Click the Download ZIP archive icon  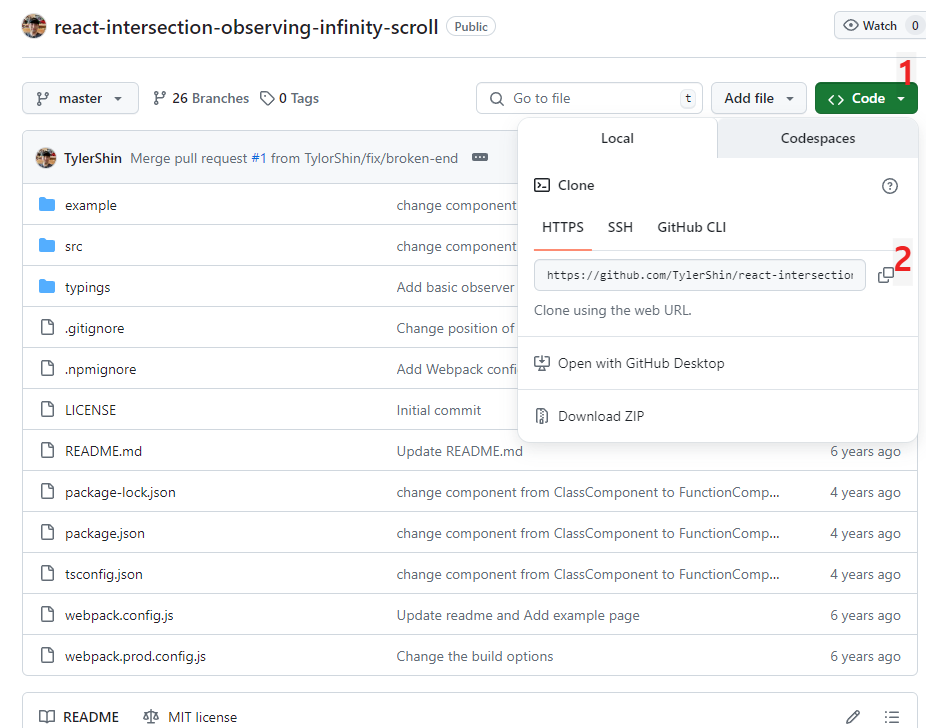click(542, 416)
